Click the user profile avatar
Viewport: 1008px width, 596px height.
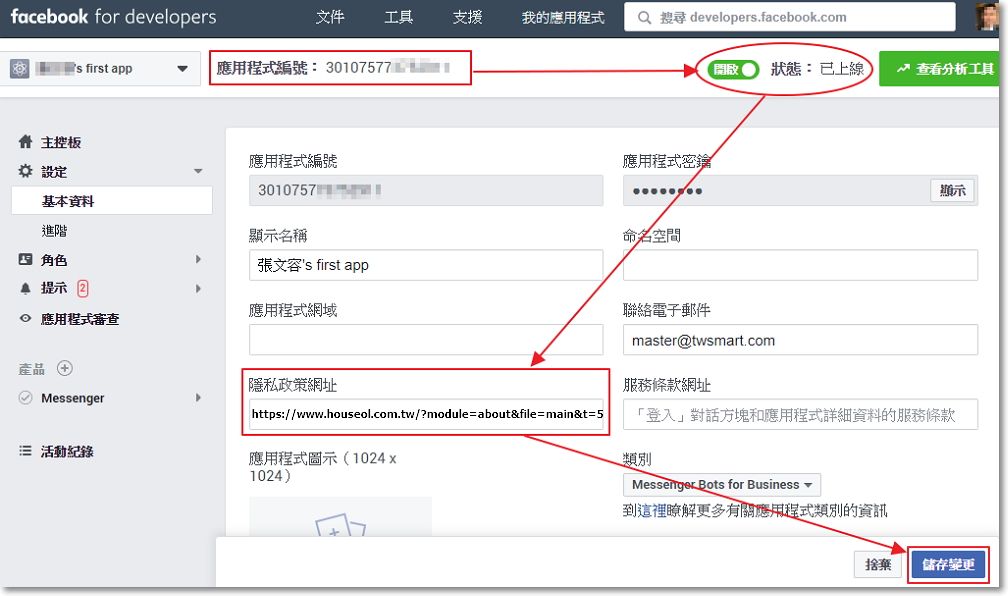pyautogui.click(x=989, y=17)
